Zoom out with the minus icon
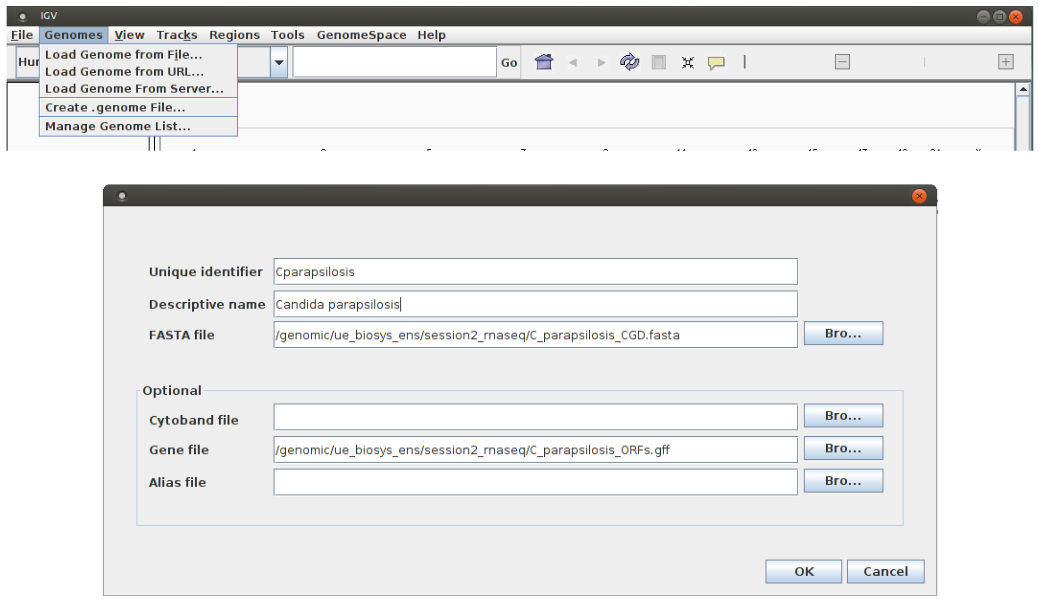The image size is (1038, 599). pos(842,62)
